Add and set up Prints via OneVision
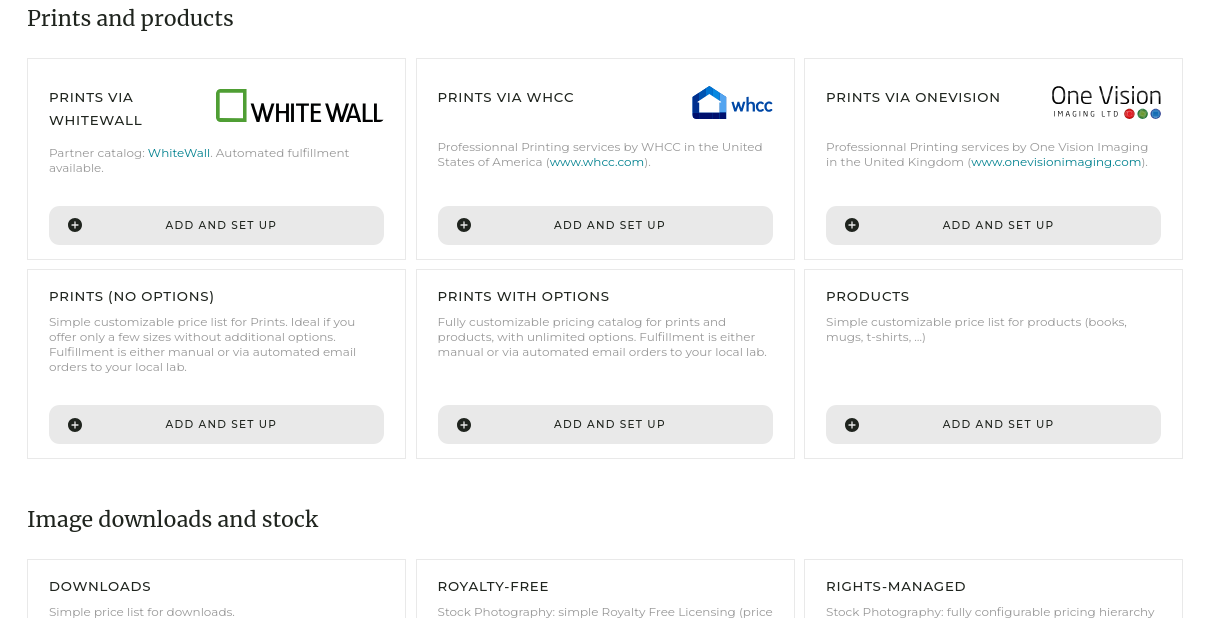Screen dimensions: 1209x618 click(997, 225)
